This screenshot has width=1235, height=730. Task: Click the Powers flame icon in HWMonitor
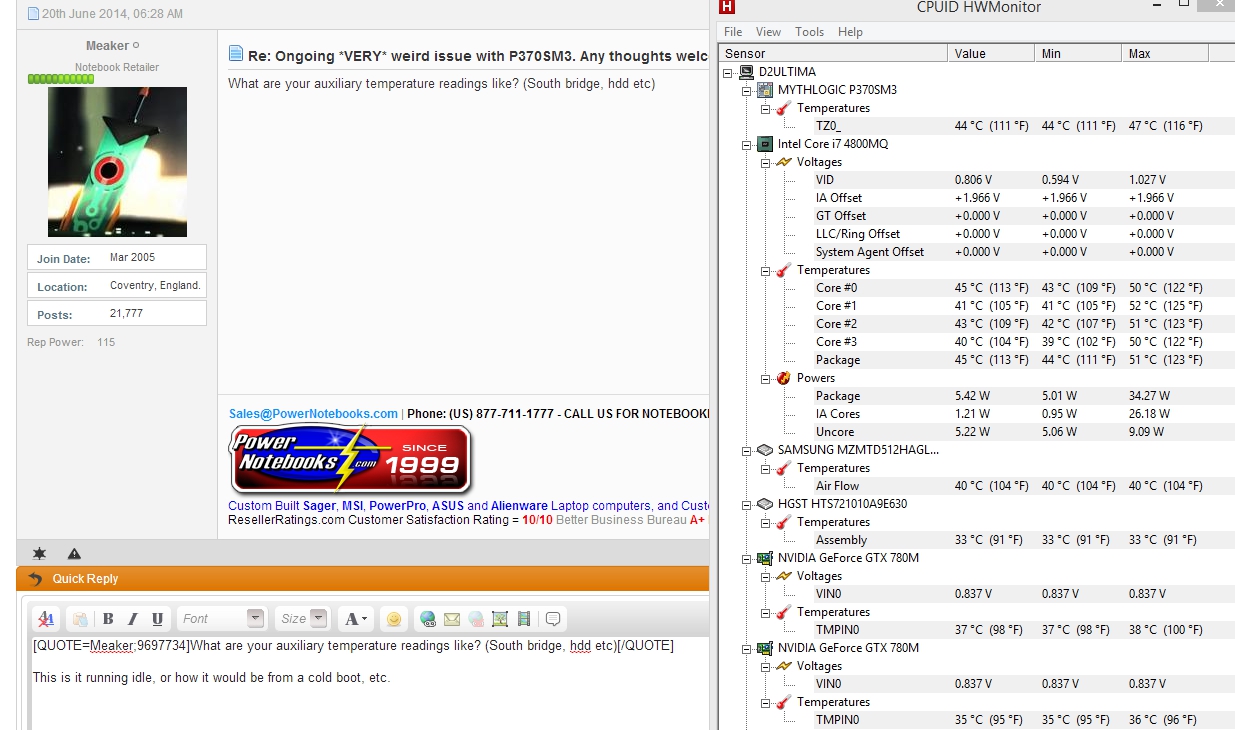[784, 378]
